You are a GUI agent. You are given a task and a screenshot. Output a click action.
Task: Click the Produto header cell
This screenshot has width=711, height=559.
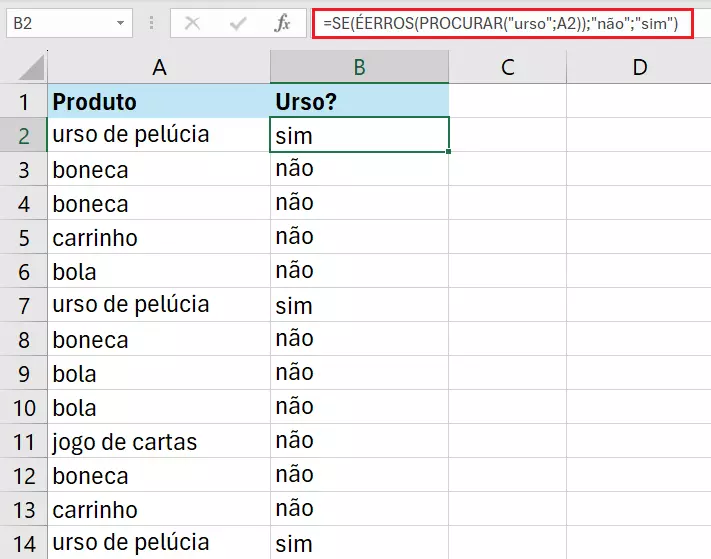[x=158, y=101]
